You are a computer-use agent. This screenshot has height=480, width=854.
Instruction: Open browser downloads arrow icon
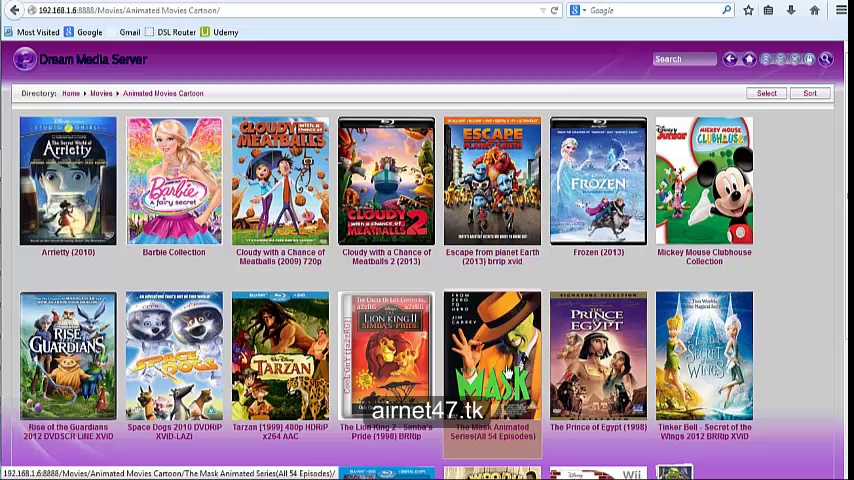791,10
